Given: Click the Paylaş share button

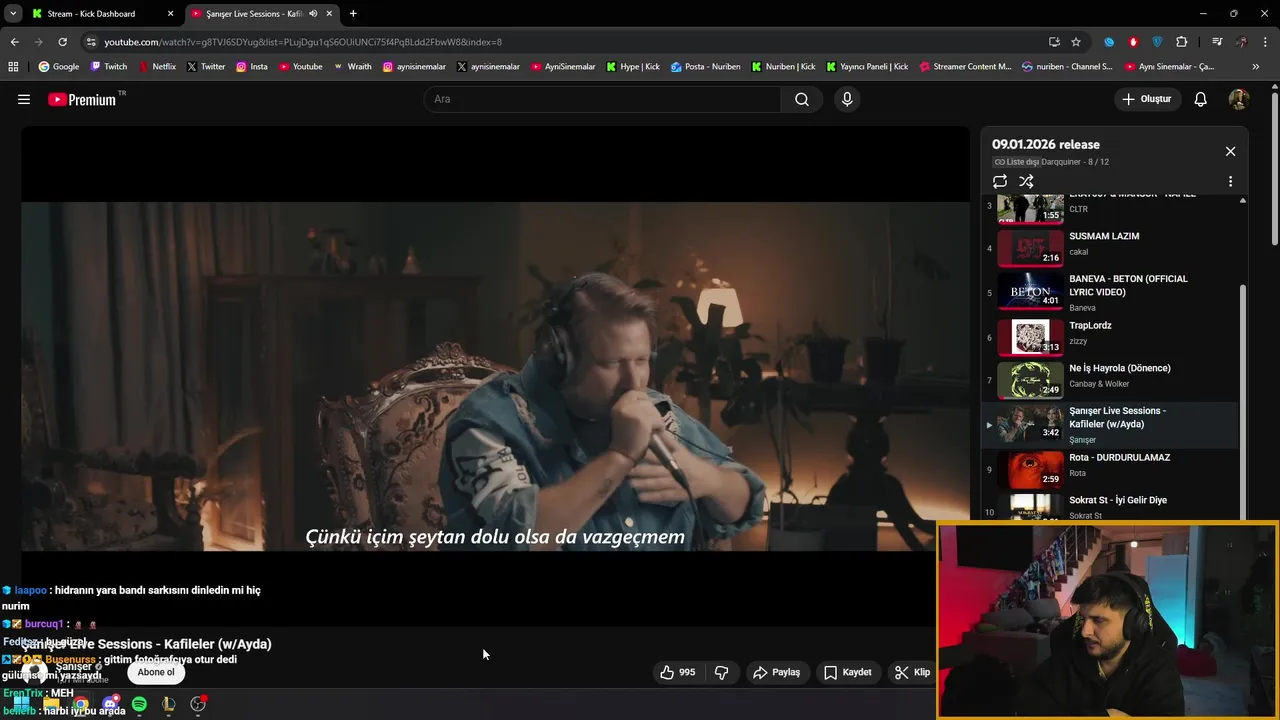Looking at the screenshot, I should tap(776, 672).
